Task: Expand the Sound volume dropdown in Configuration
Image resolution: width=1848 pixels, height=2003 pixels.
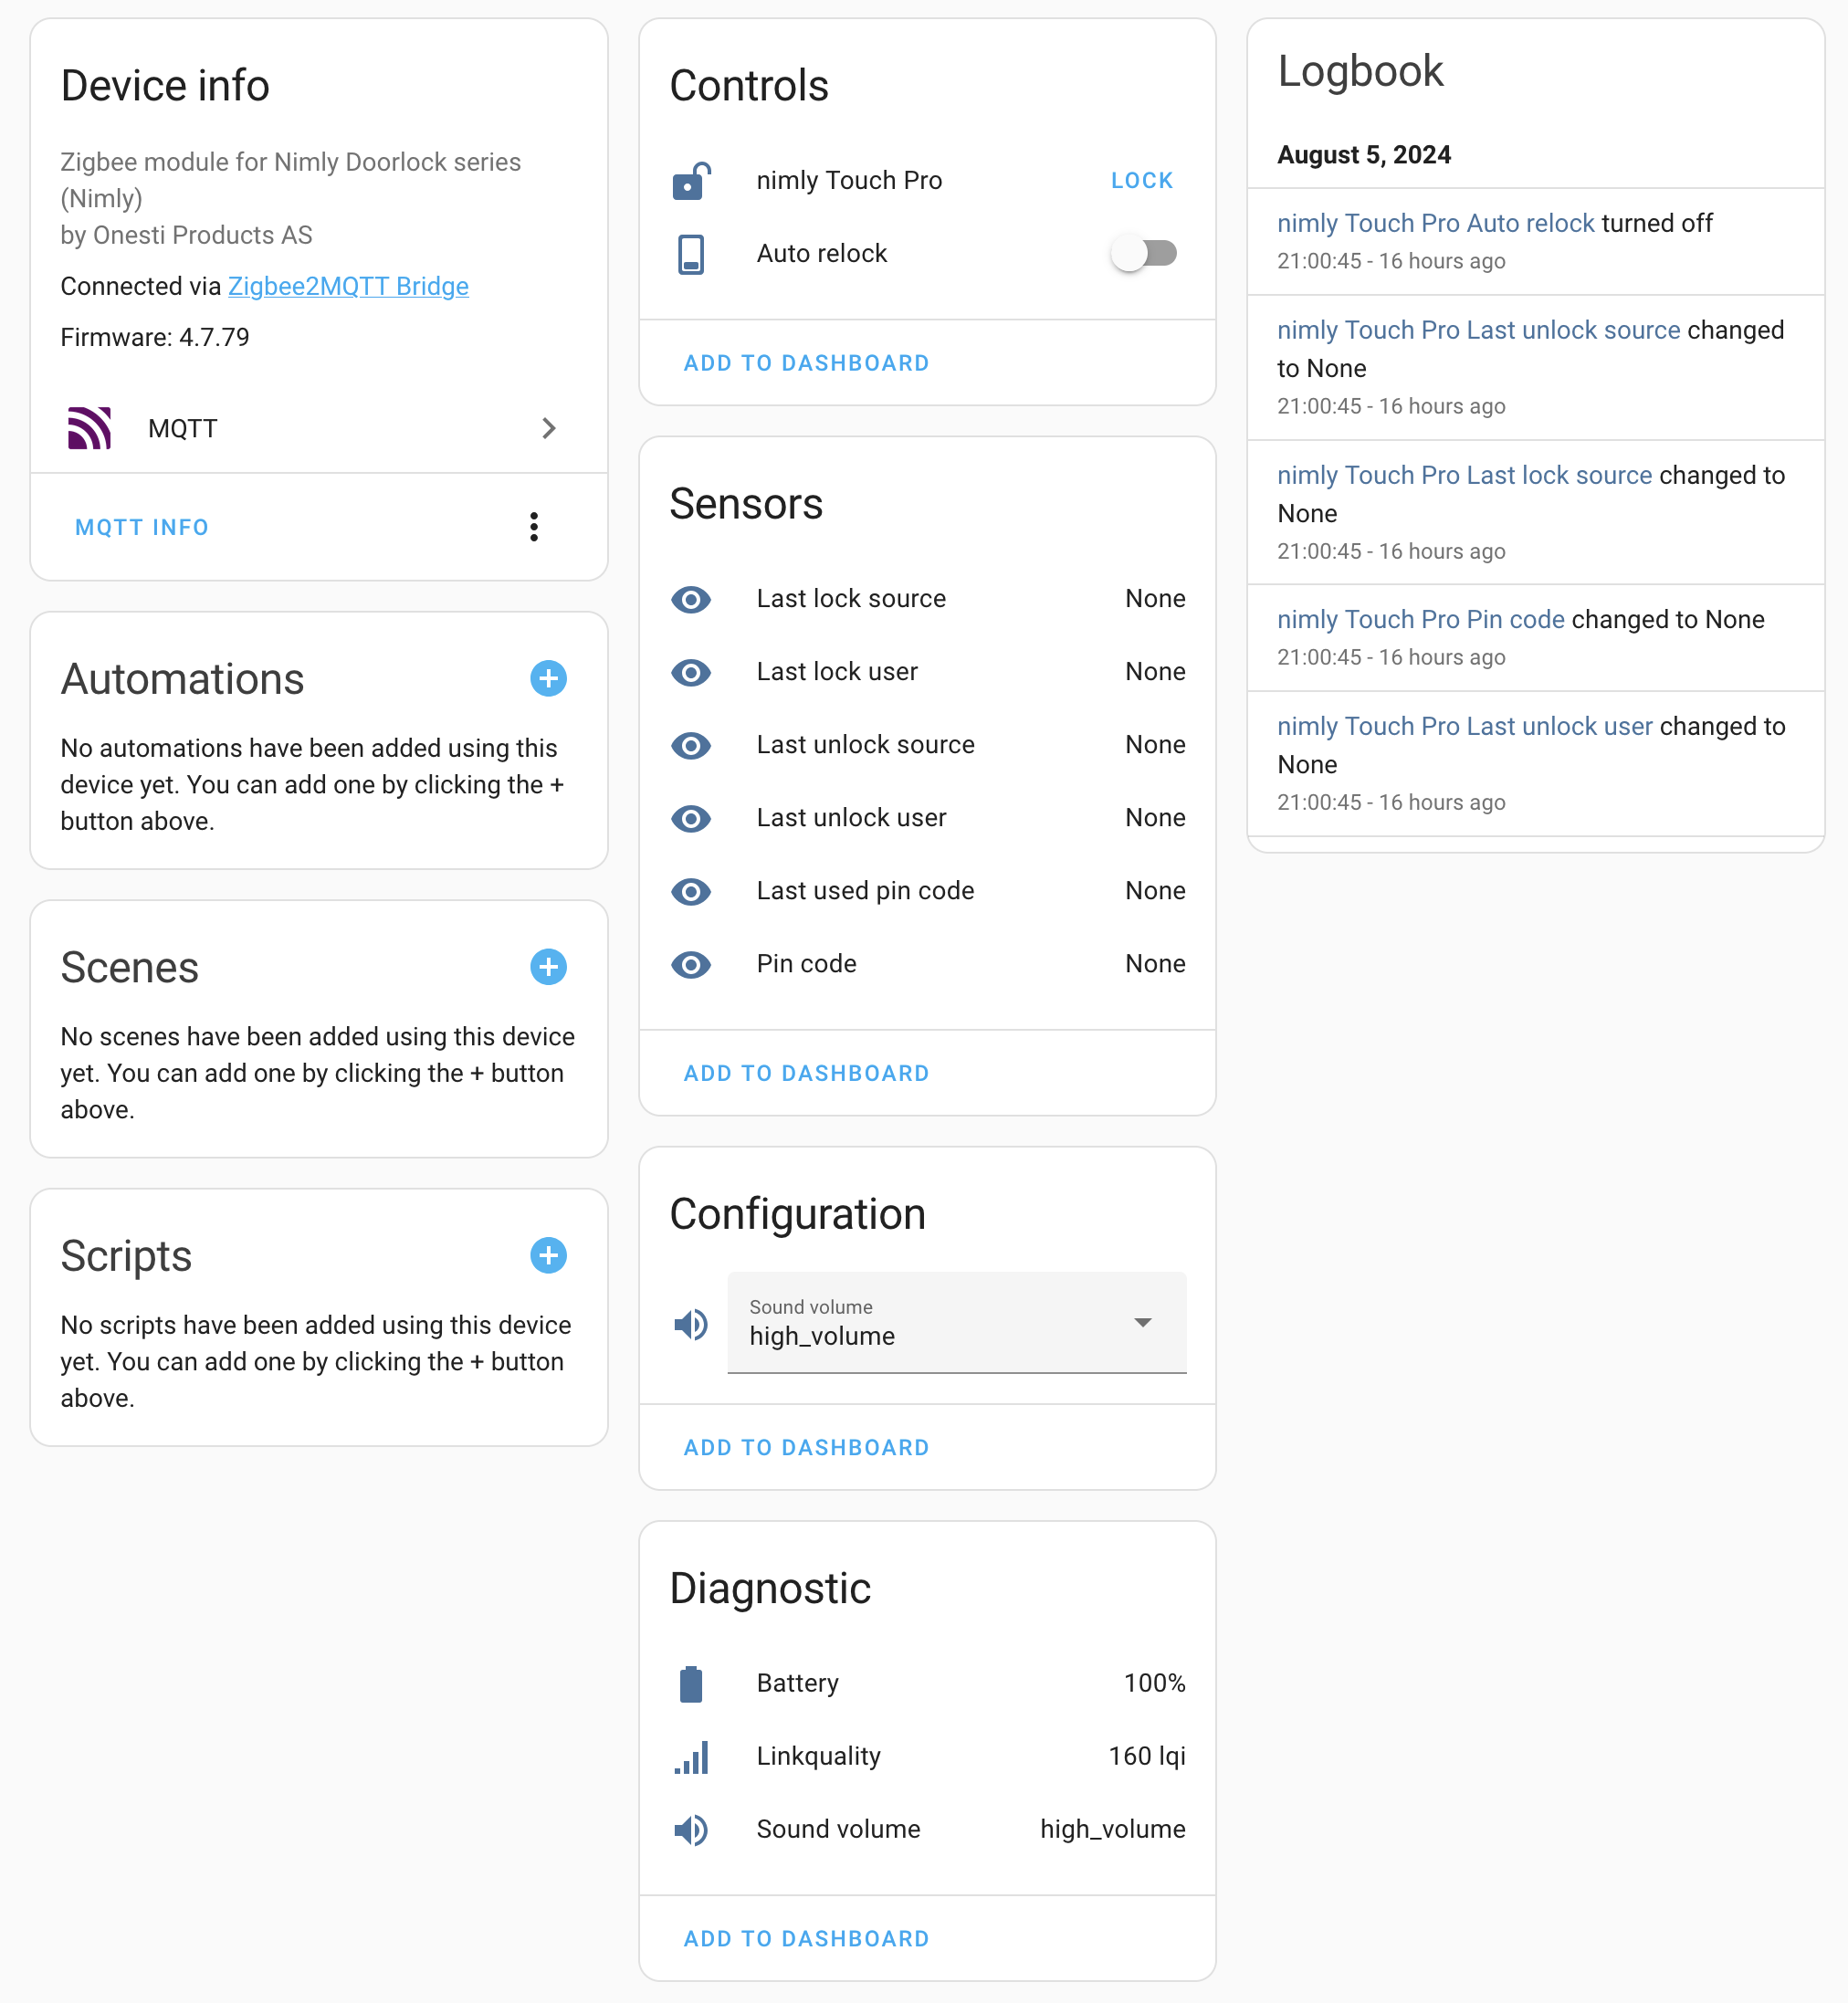Action: [x=1145, y=1321]
